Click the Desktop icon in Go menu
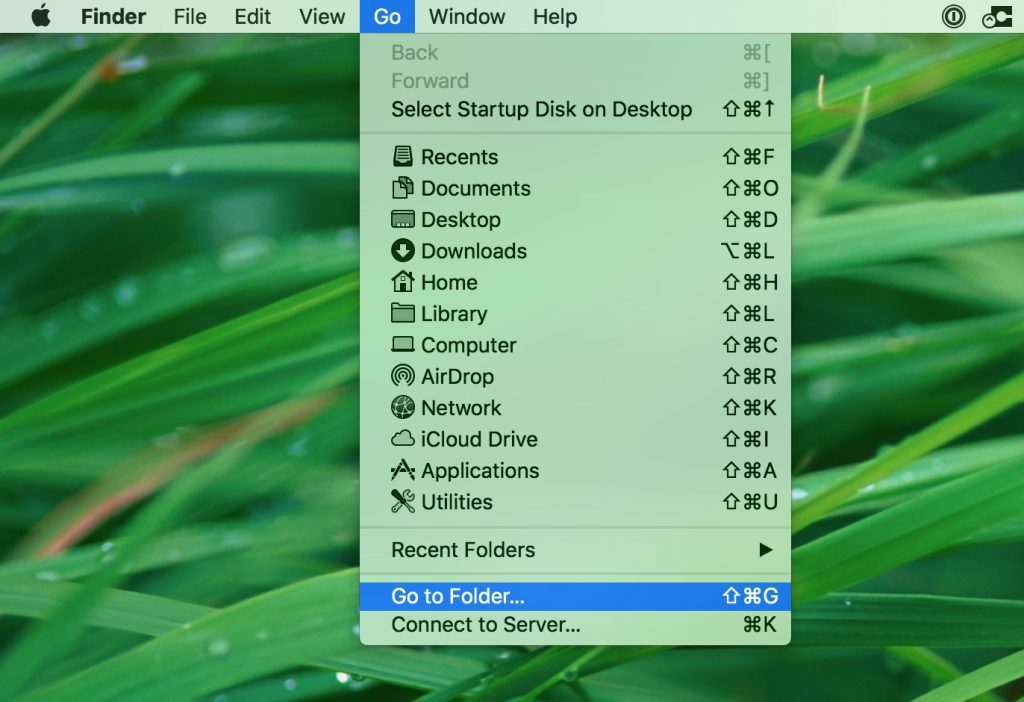This screenshot has height=702, width=1024. point(402,220)
